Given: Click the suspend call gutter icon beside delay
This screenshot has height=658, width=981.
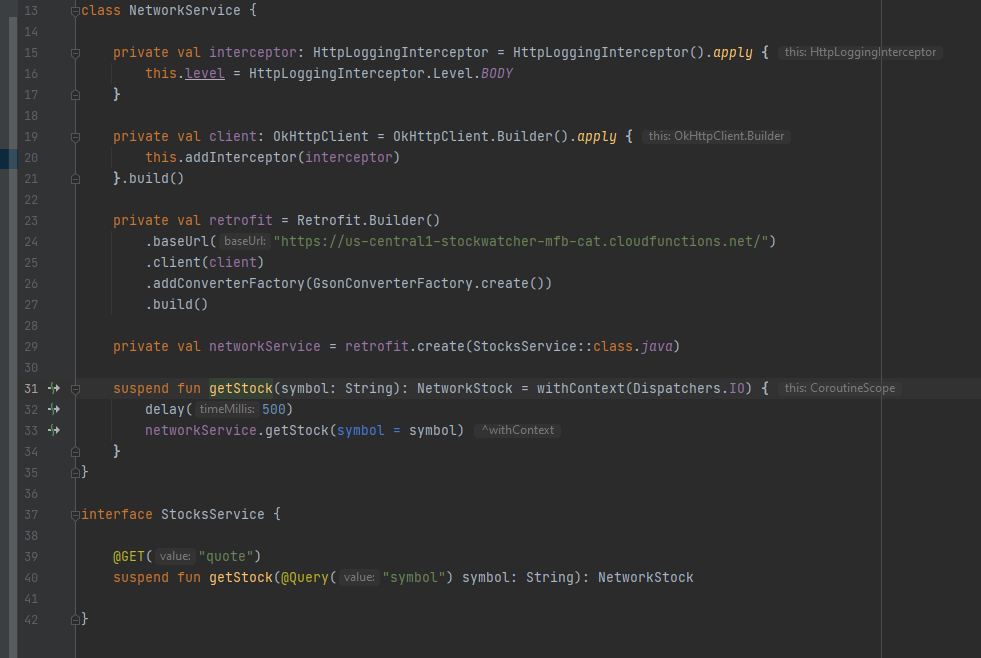Looking at the screenshot, I should [54, 409].
